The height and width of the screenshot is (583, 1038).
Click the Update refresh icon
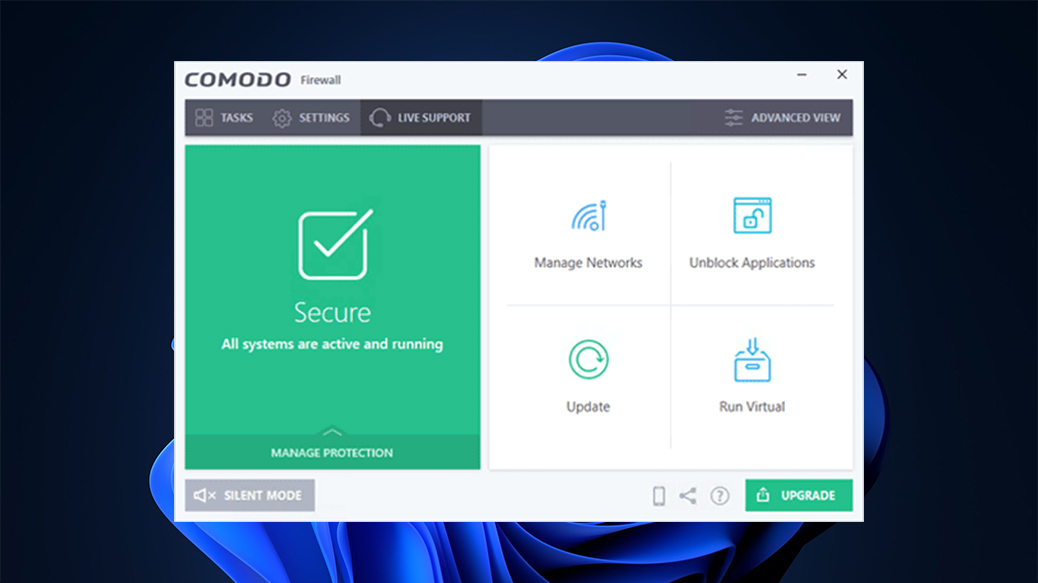(588, 359)
